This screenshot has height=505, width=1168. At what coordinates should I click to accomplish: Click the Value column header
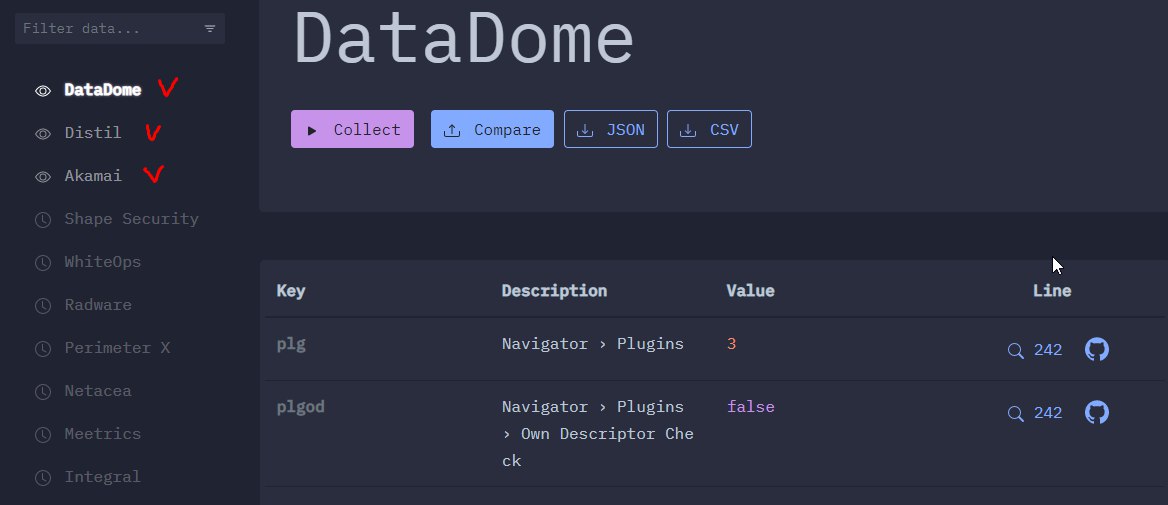click(x=750, y=290)
